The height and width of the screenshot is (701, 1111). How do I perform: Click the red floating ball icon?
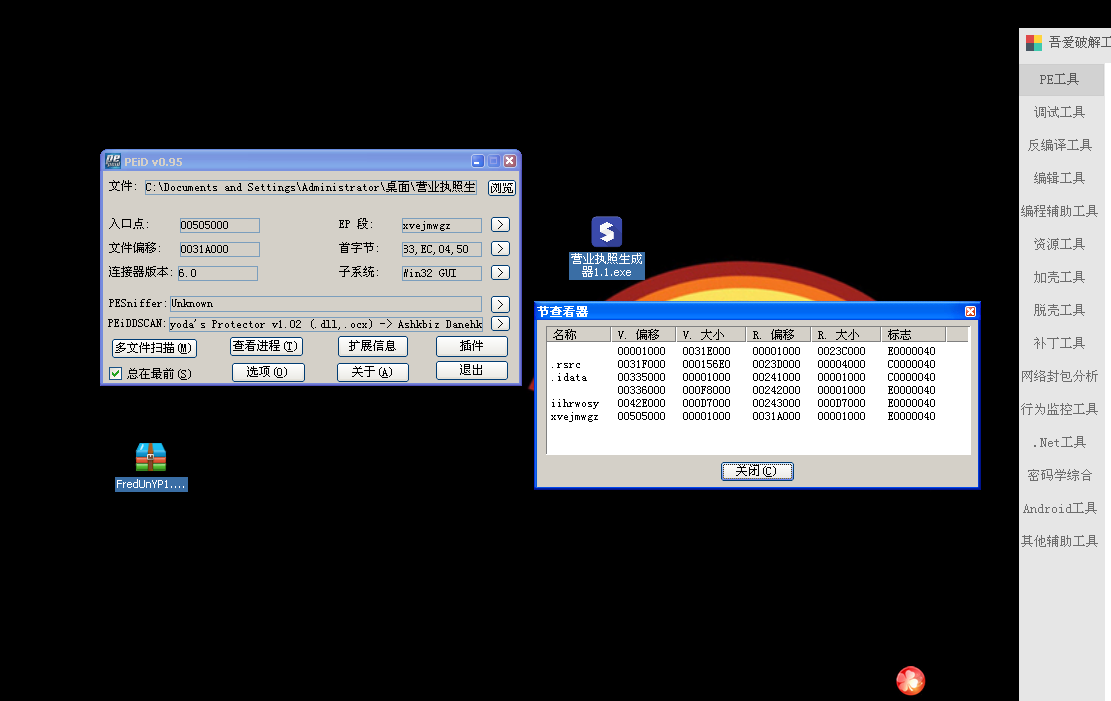pyautogui.click(x=910, y=680)
